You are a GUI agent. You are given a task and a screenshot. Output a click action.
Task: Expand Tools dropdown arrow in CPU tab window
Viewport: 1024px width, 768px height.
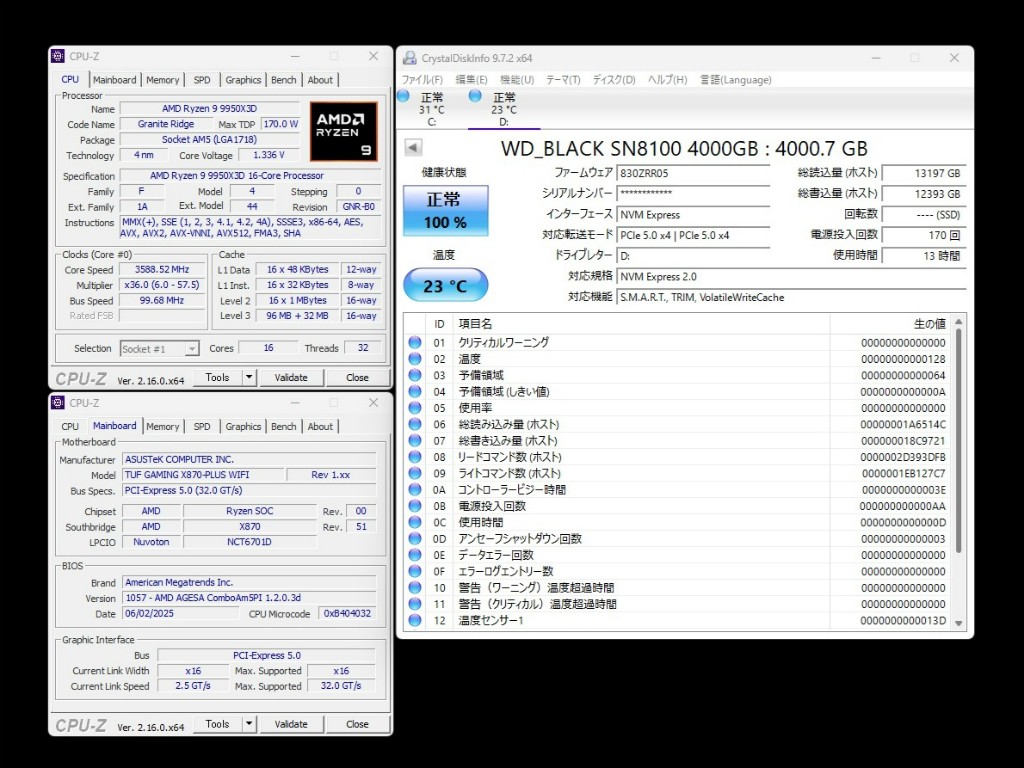249,378
